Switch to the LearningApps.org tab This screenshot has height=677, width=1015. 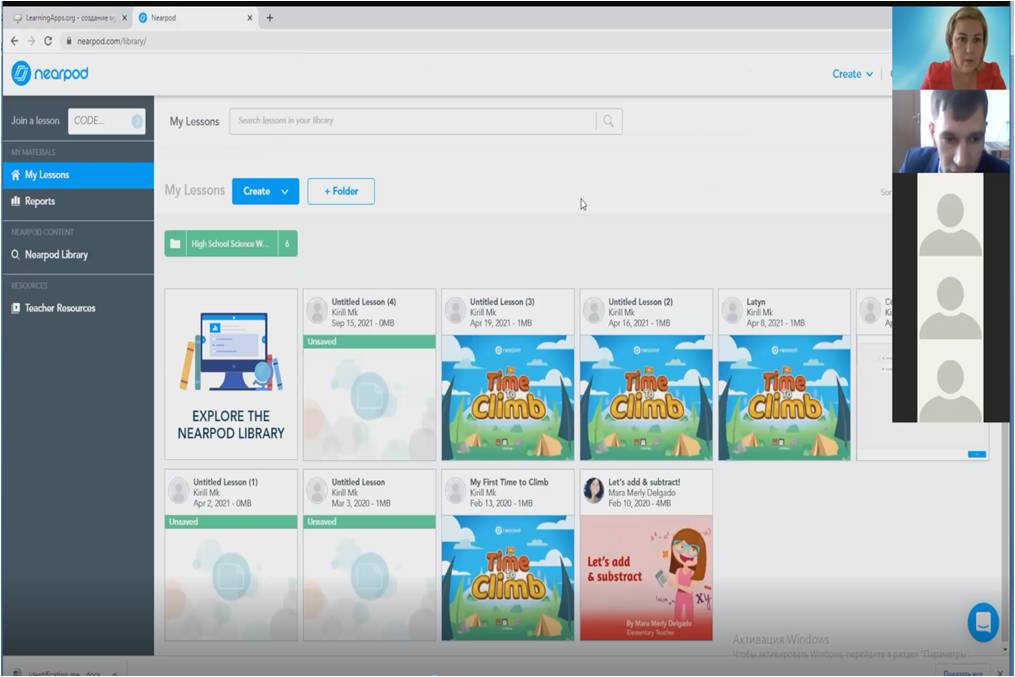70,18
